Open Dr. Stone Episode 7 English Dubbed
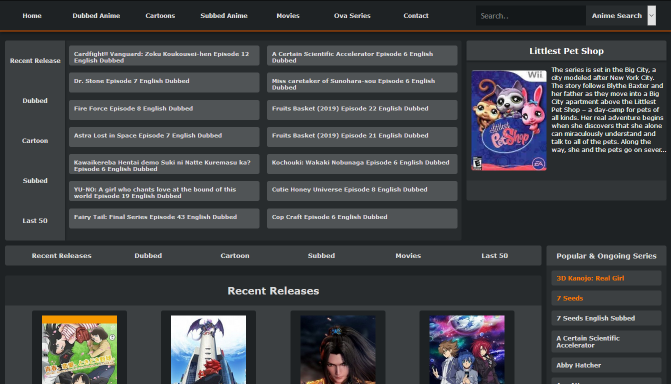The height and width of the screenshot is (384, 671). (x=164, y=83)
